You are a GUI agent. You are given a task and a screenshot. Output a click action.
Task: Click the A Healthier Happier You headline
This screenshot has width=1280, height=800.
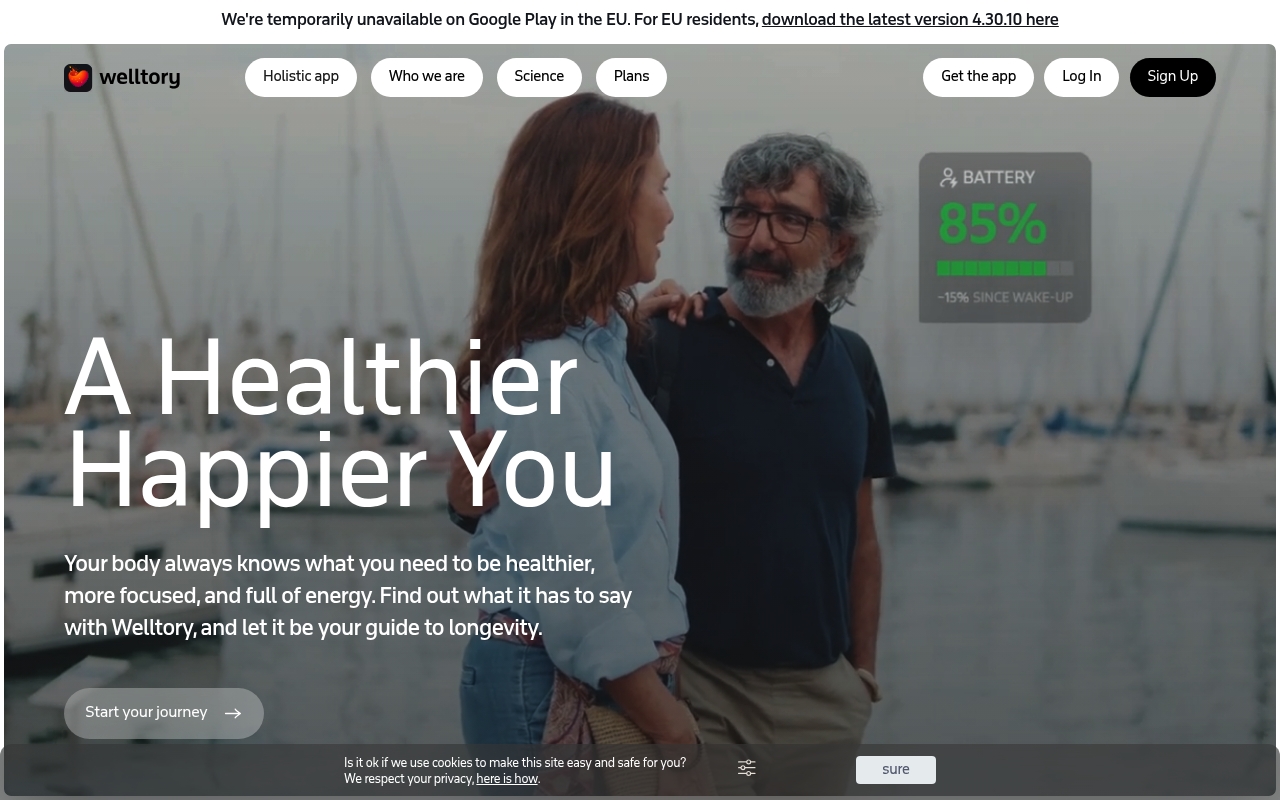[x=340, y=427]
